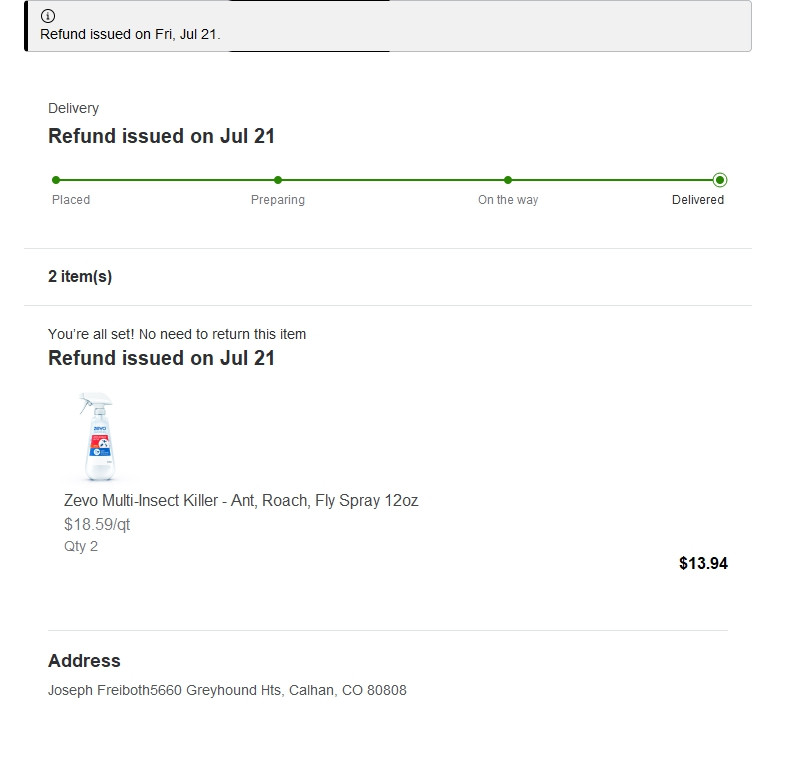This screenshot has width=800, height=766.
Task: Click the "No need to return this item" message
Action: pos(177,334)
